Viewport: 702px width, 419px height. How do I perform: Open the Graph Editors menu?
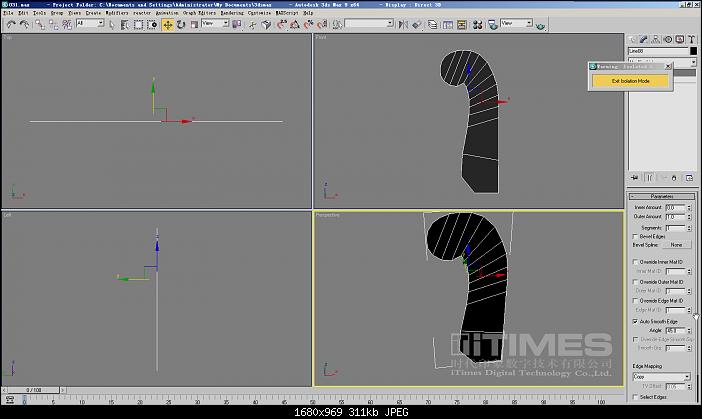(x=199, y=13)
